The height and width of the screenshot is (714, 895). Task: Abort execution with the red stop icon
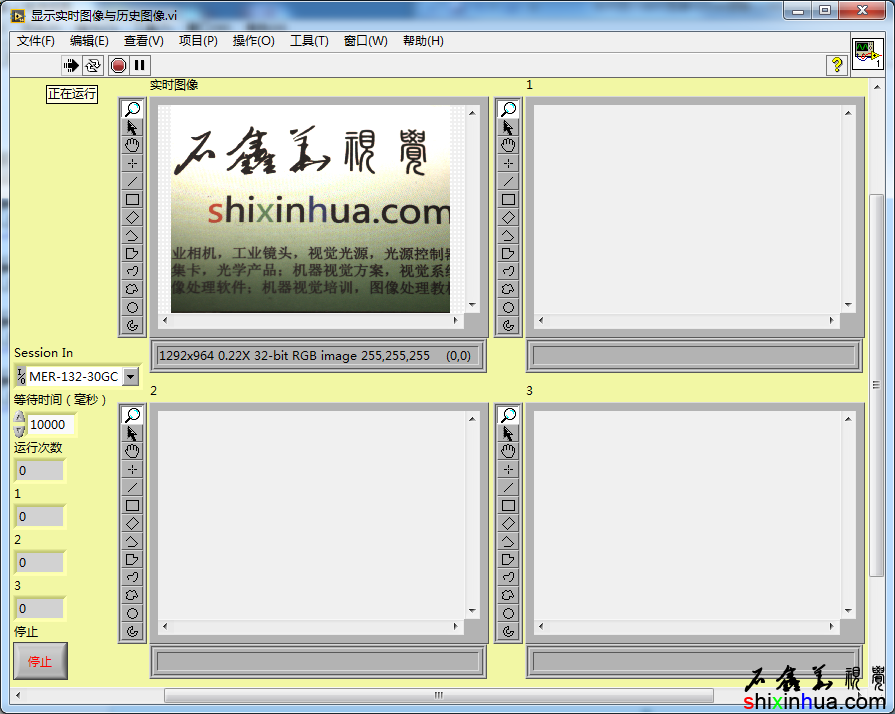coord(118,65)
